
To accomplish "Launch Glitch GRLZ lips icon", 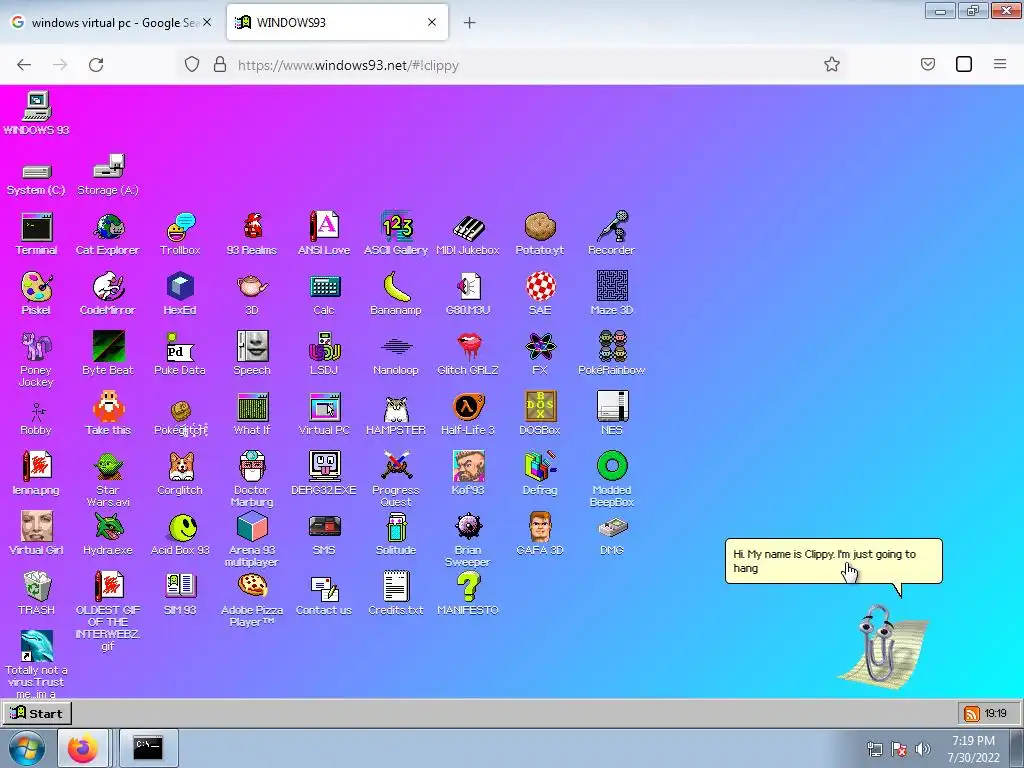I will 468,347.
